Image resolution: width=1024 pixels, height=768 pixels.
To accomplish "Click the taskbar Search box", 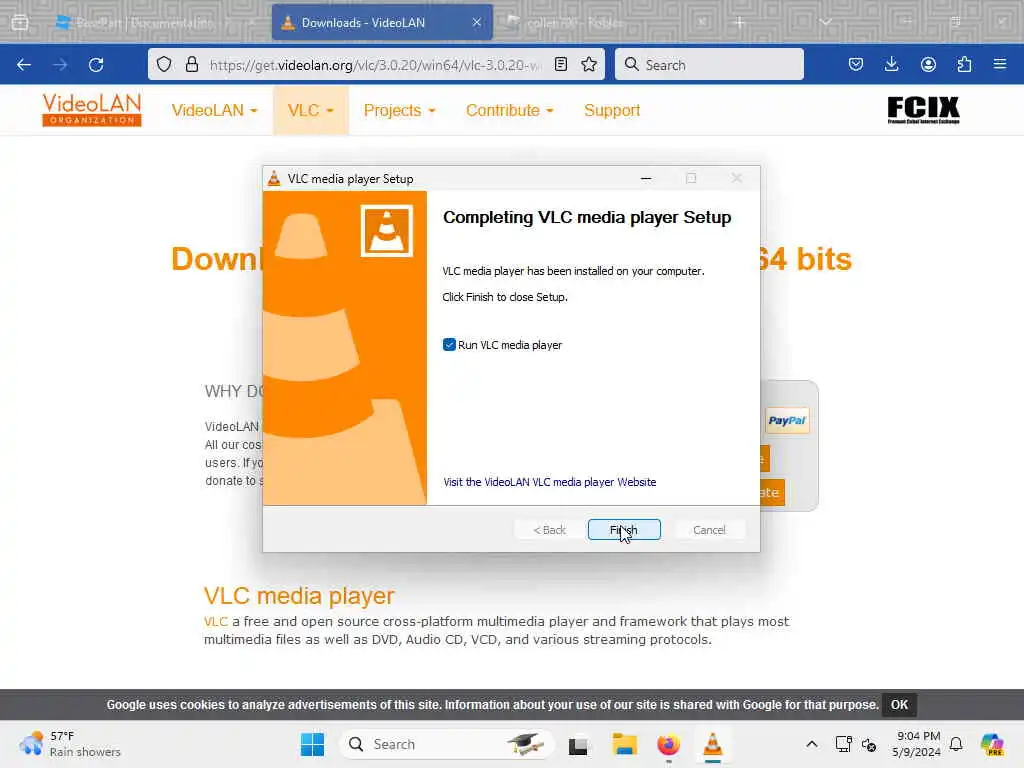I will tap(446, 744).
